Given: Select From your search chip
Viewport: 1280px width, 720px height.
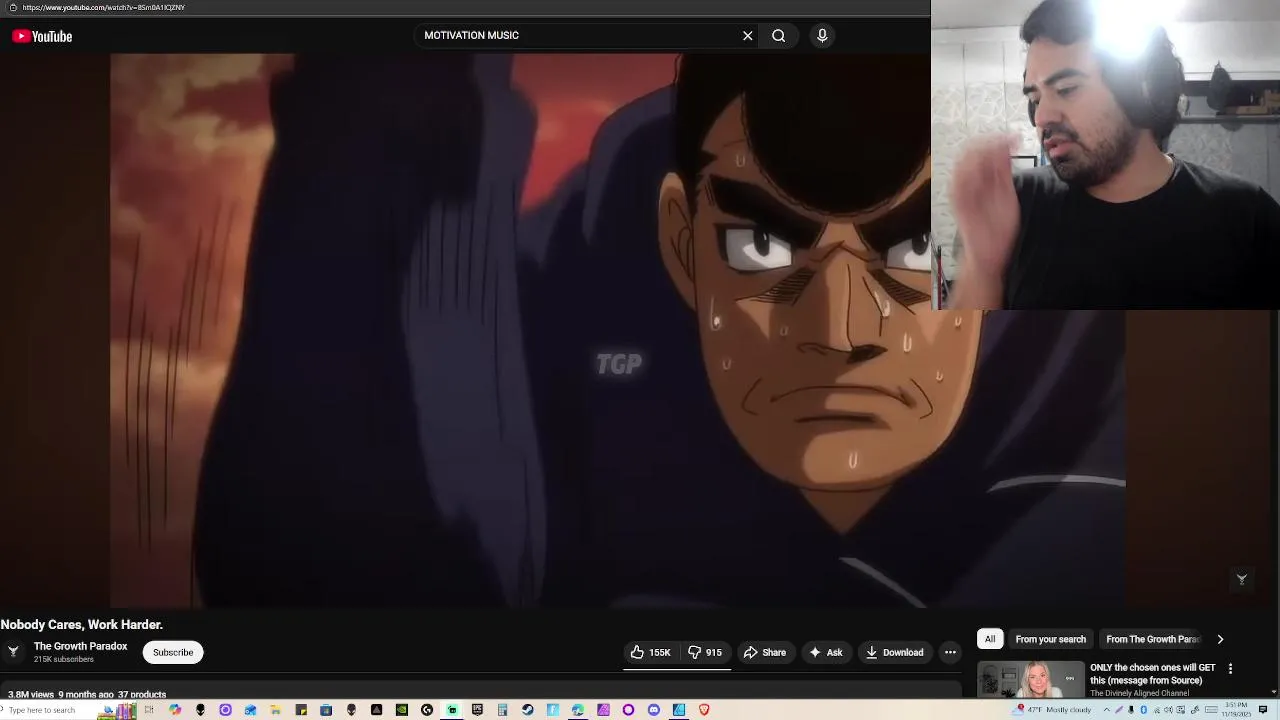Looking at the screenshot, I should pos(1050,639).
